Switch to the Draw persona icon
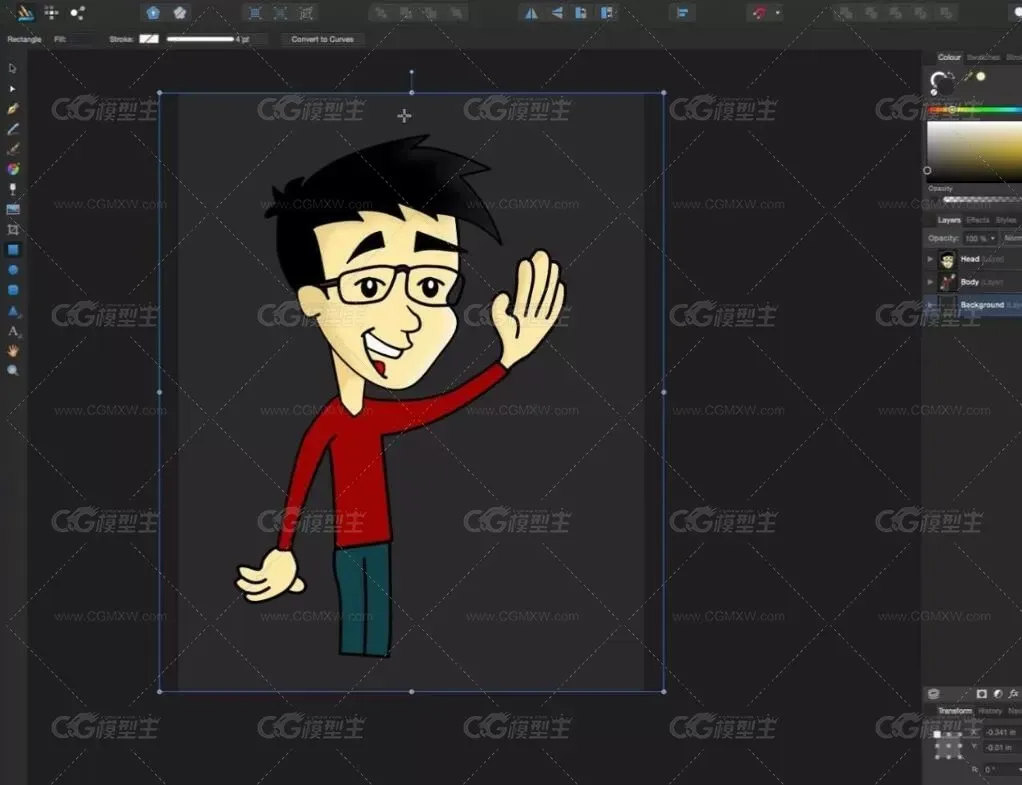This screenshot has height=785, width=1022. (x=25, y=12)
